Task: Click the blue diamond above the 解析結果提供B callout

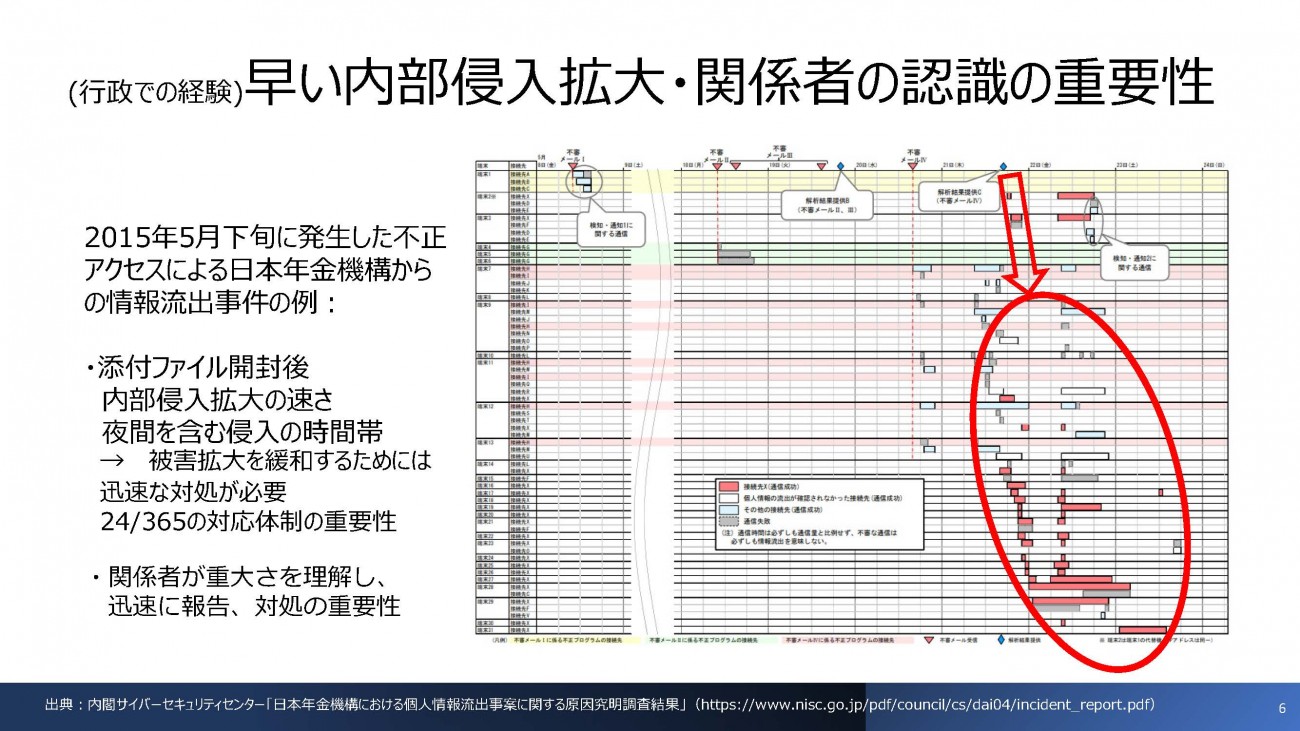Action: click(x=841, y=166)
